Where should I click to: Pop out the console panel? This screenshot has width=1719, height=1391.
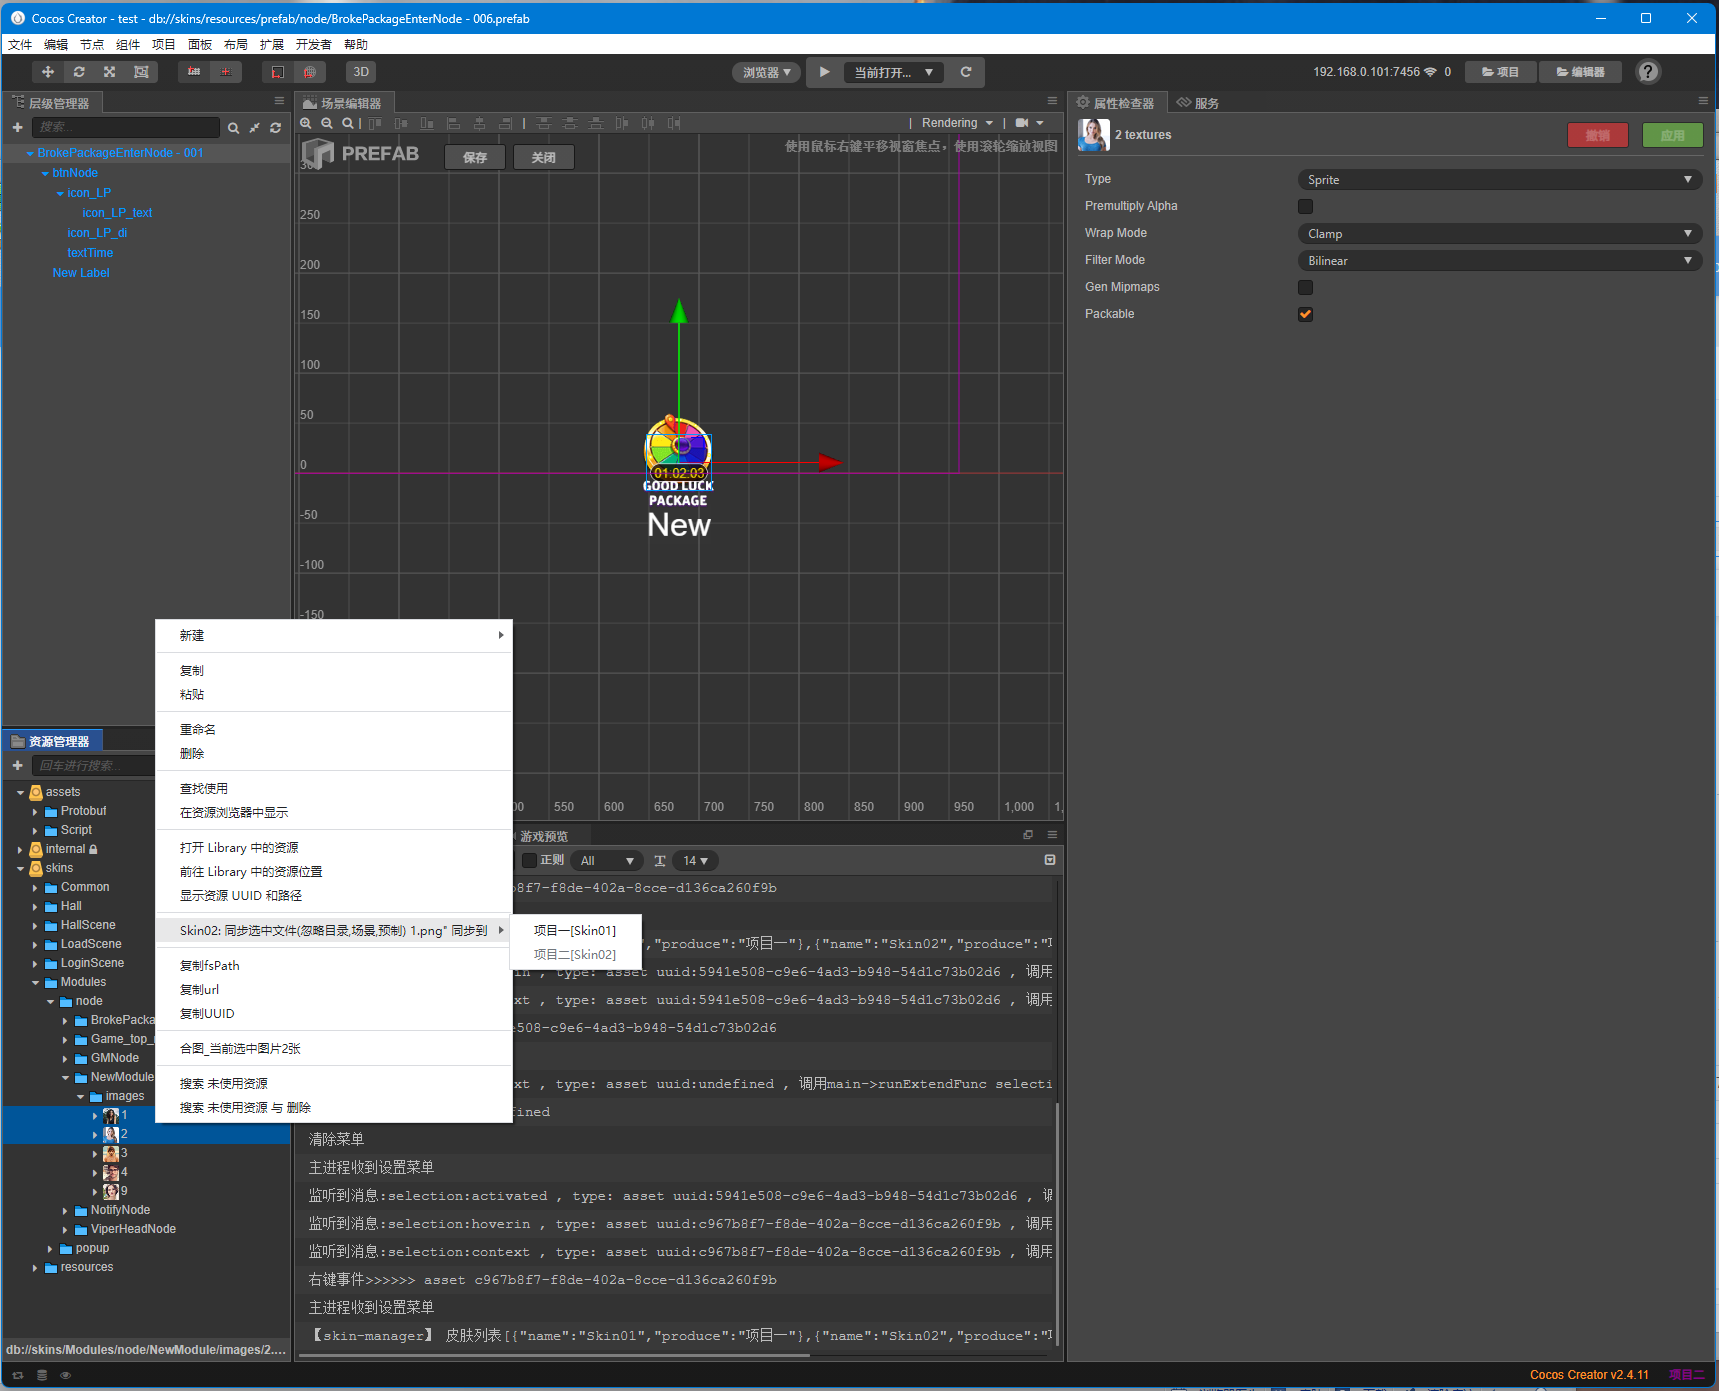[1028, 835]
